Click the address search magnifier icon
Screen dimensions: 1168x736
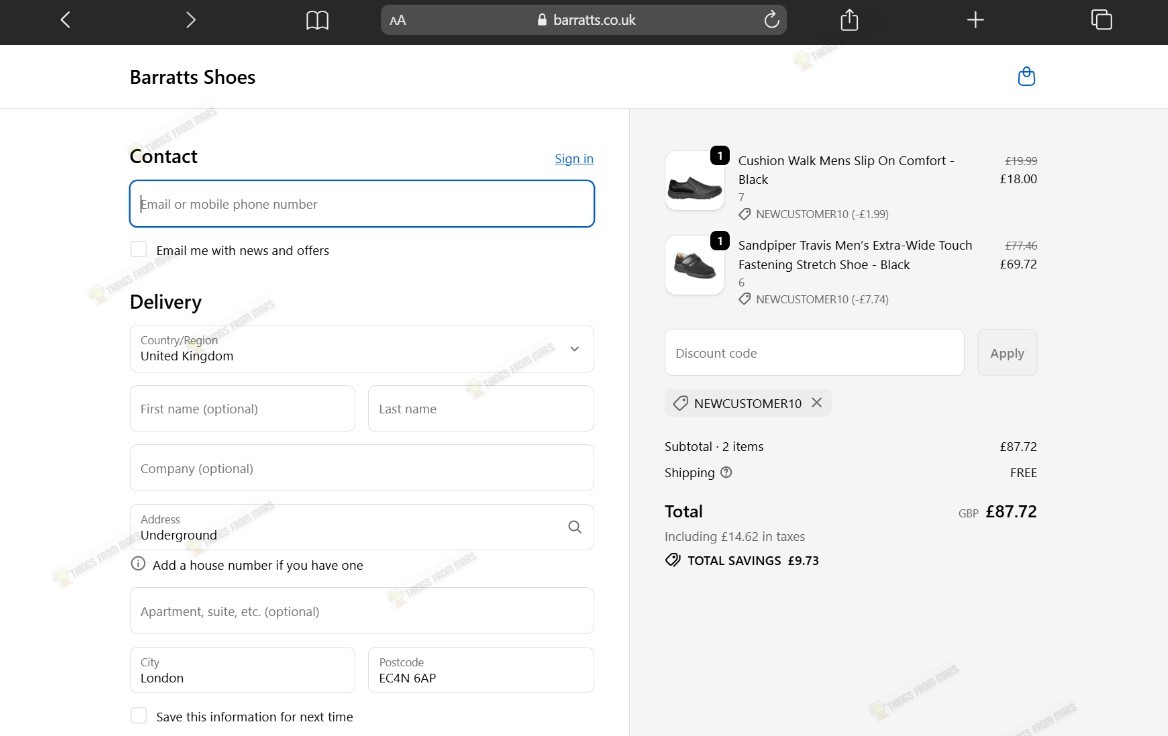point(574,527)
